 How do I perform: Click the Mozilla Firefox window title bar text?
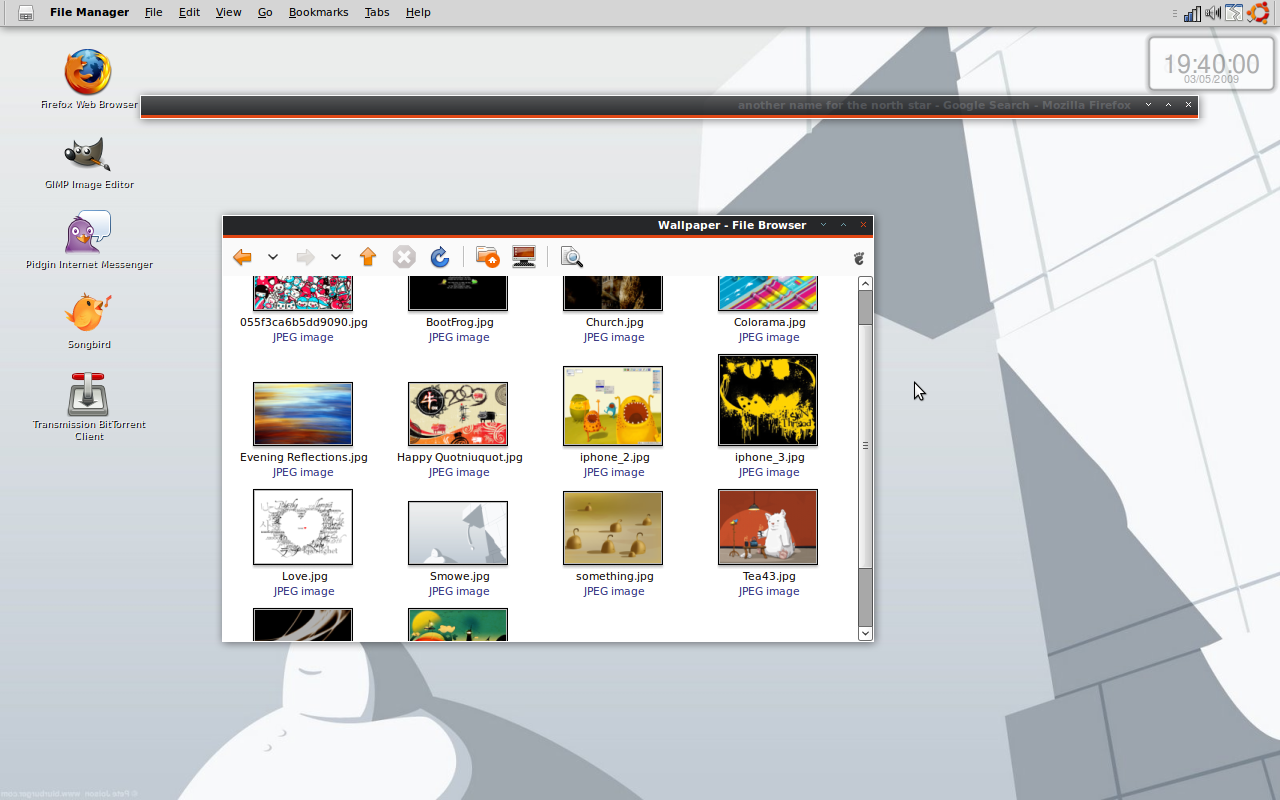pos(934,105)
